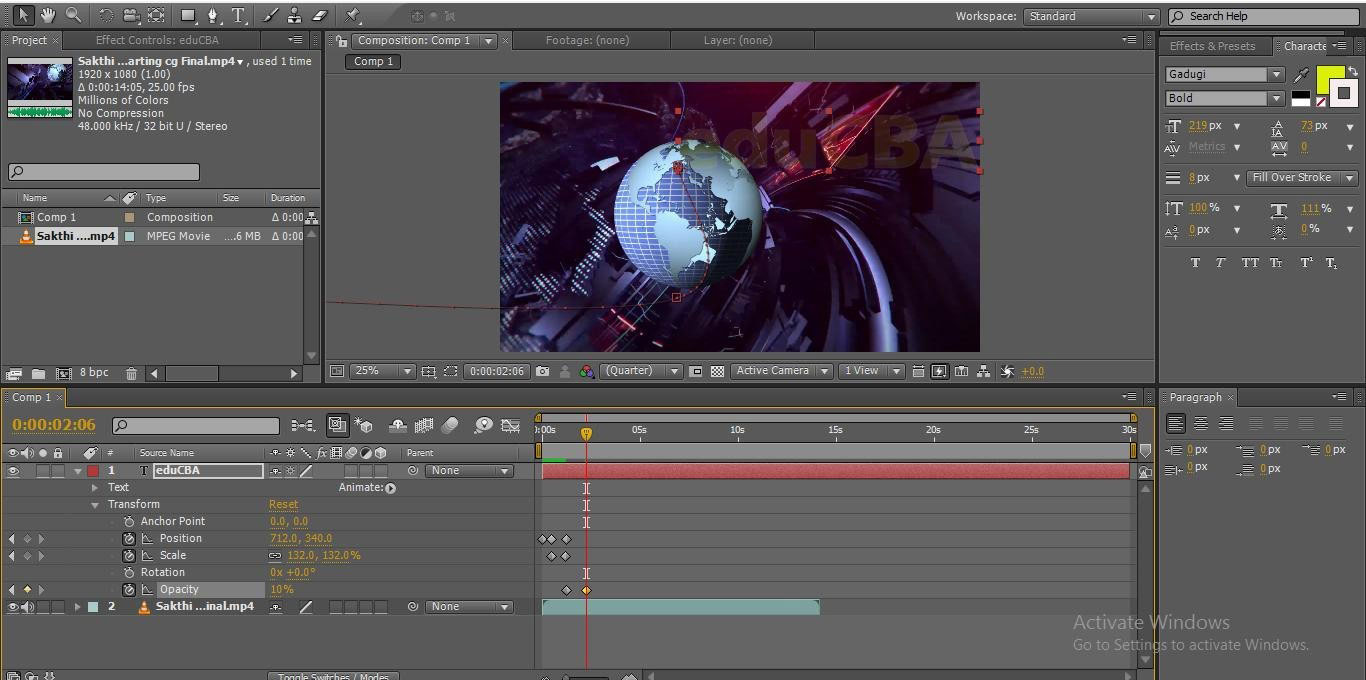The image size is (1366, 680).
Task: Toggle the Opacity stopwatch
Action: 129,590
